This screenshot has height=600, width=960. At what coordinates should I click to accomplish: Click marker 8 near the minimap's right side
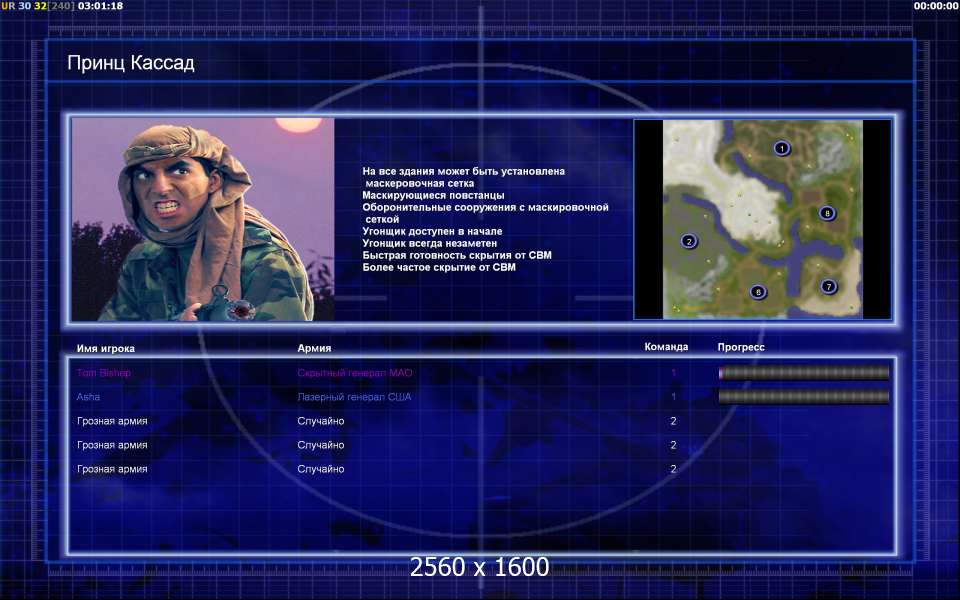(827, 213)
